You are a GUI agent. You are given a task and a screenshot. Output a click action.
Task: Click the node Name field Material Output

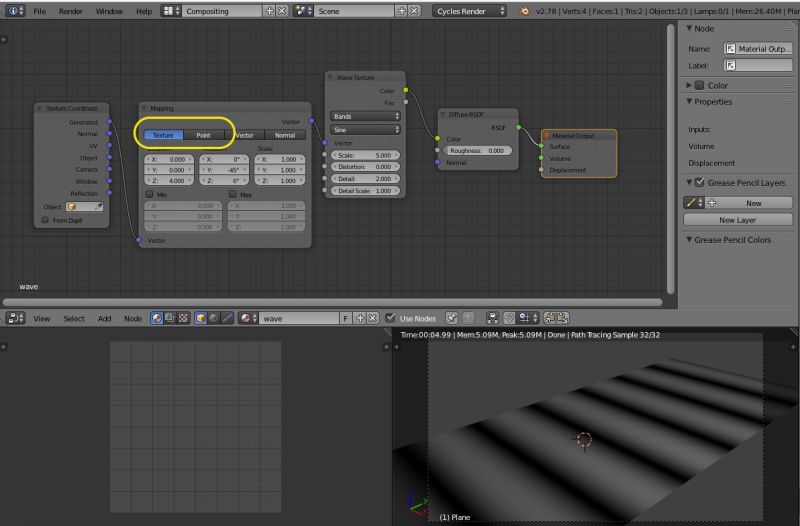click(x=758, y=48)
